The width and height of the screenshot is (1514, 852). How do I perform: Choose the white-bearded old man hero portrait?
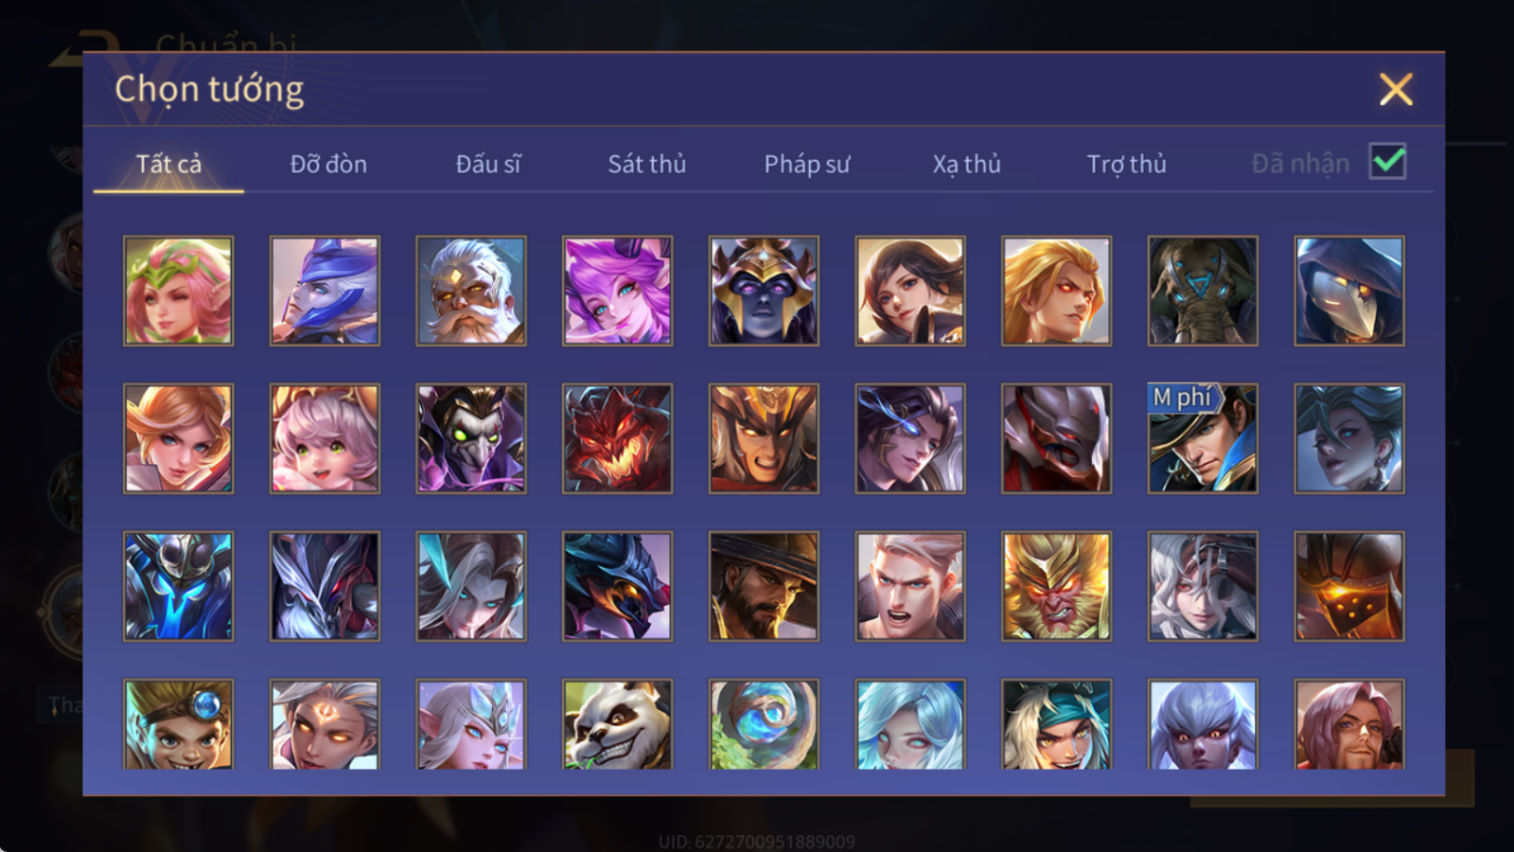(471, 291)
